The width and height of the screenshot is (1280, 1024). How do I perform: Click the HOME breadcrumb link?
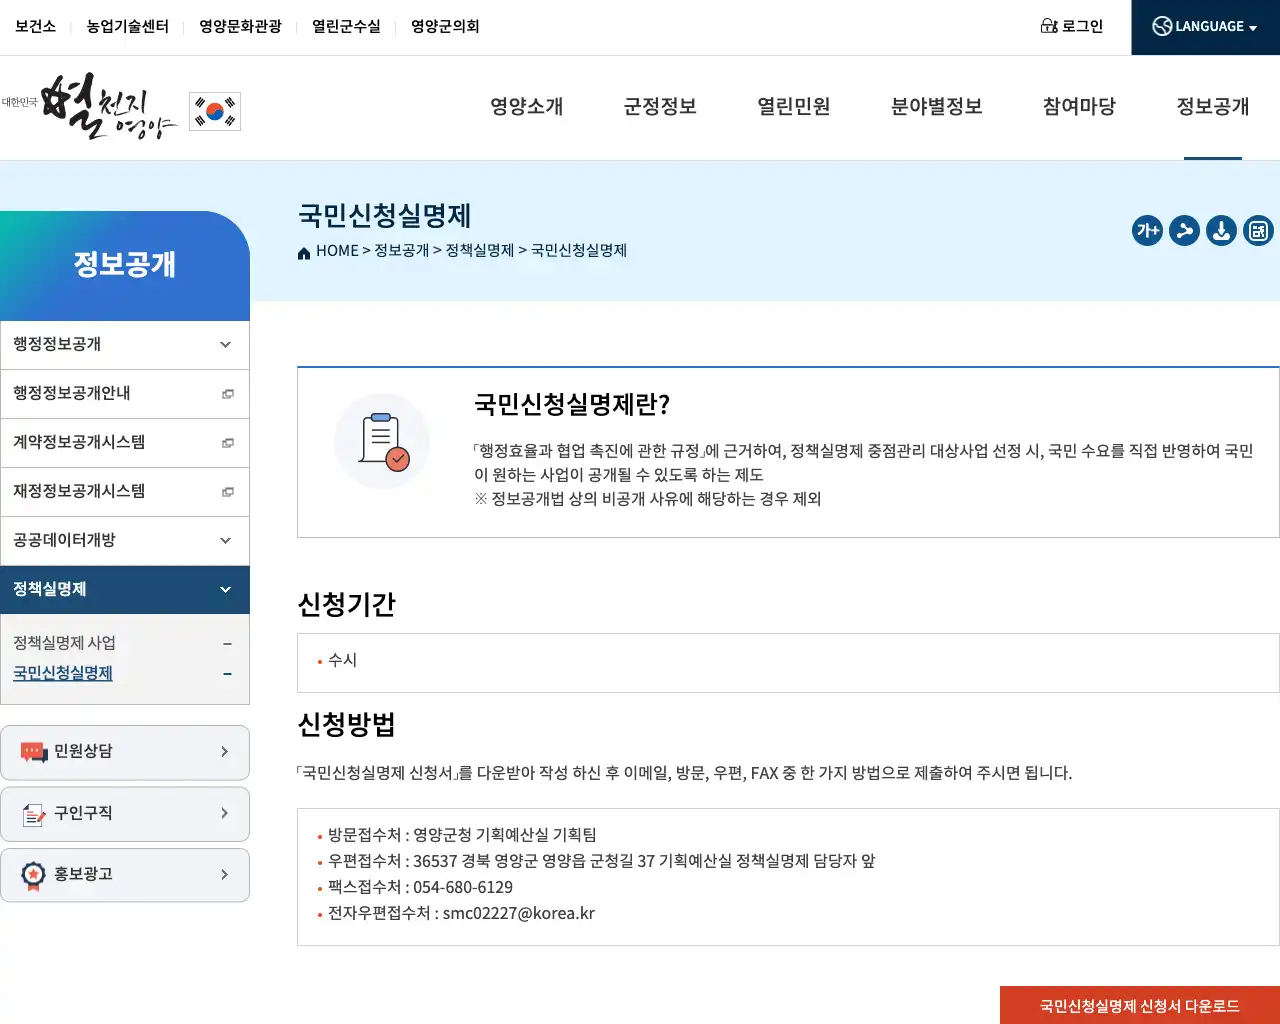337,251
